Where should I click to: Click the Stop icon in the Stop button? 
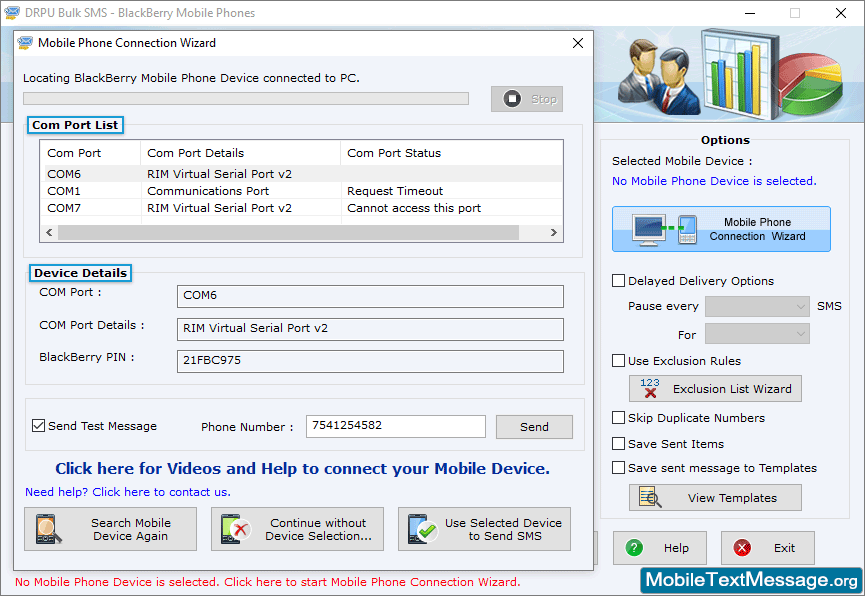click(x=512, y=99)
